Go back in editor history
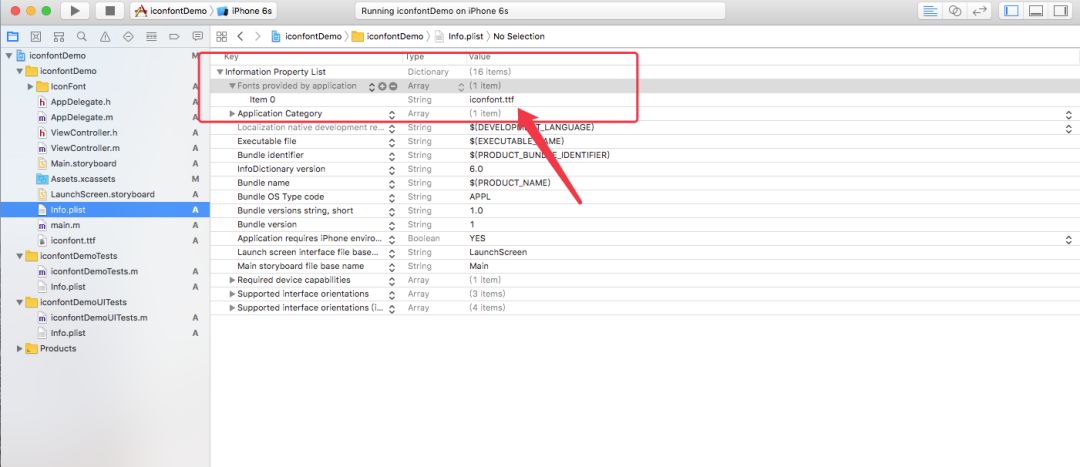Image resolution: width=1080 pixels, height=467 pixels. click(x=240, y=37)
